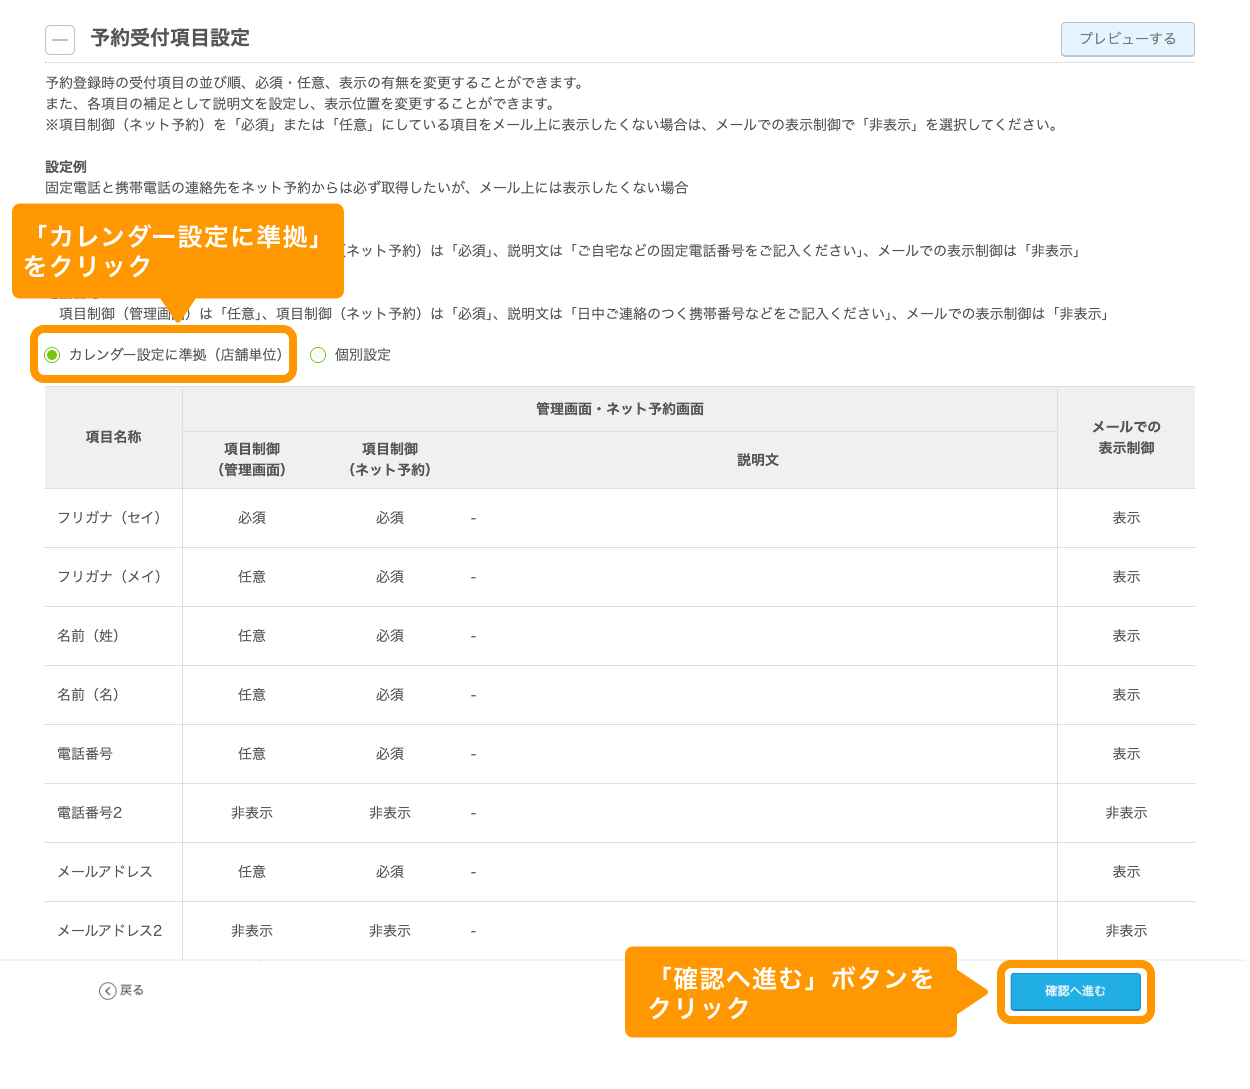Click 表示 mail control for フリガナ（セイ）
The height and width of the screenshot is (1089, 1250).
1126,518
